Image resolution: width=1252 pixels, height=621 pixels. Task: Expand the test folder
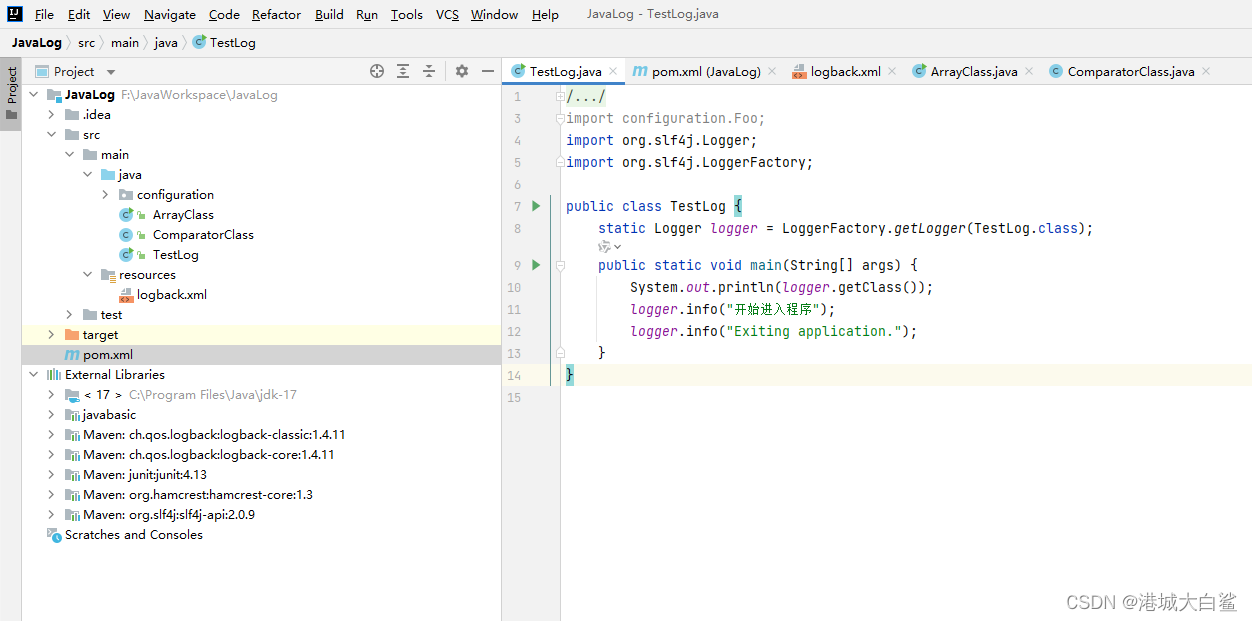pyautogui.click(x=70, y=315)
